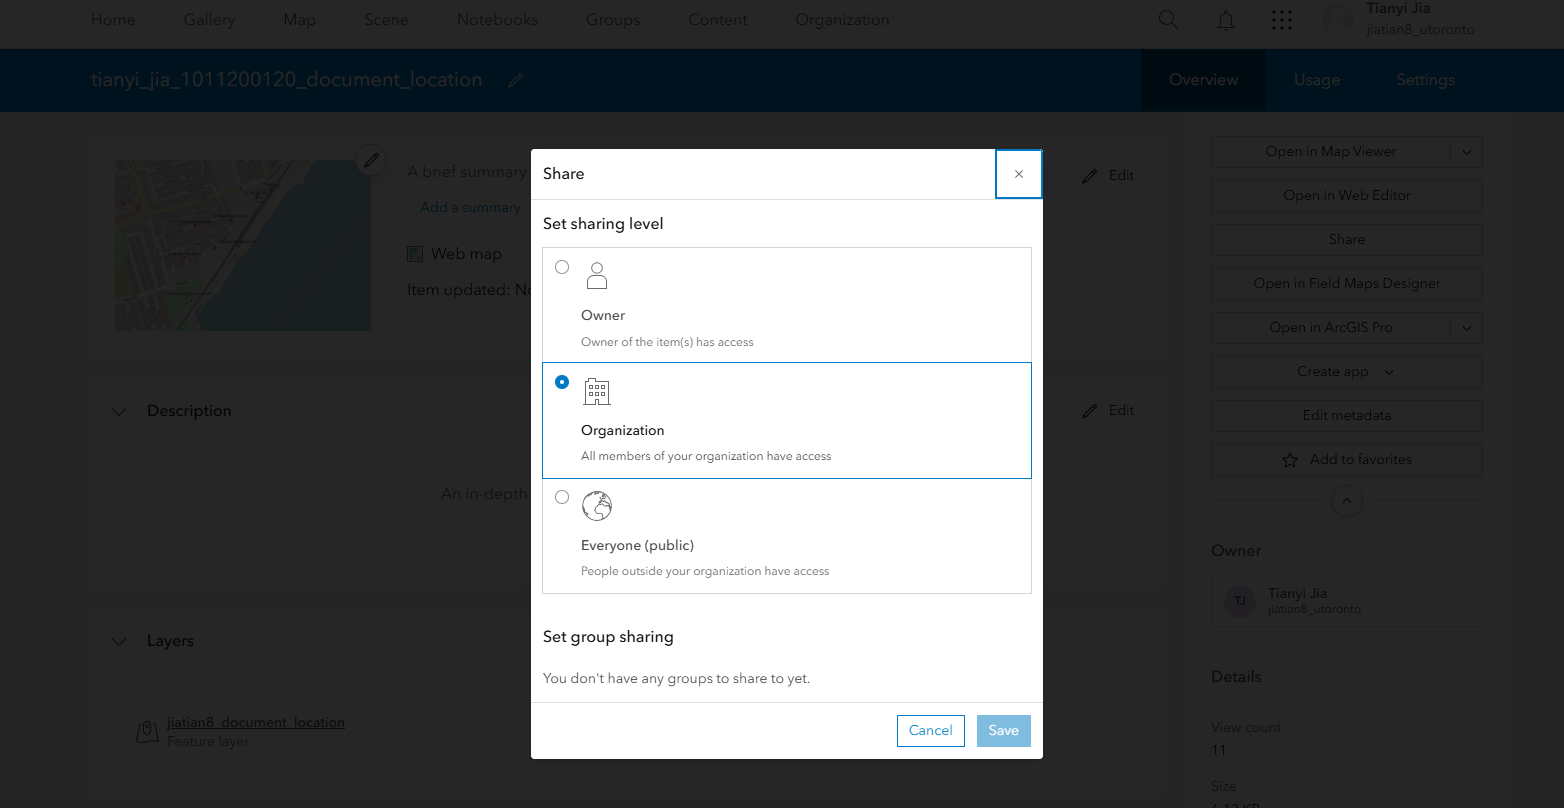
Task: Switch to the Usage tab
Action: (1317, 80)
